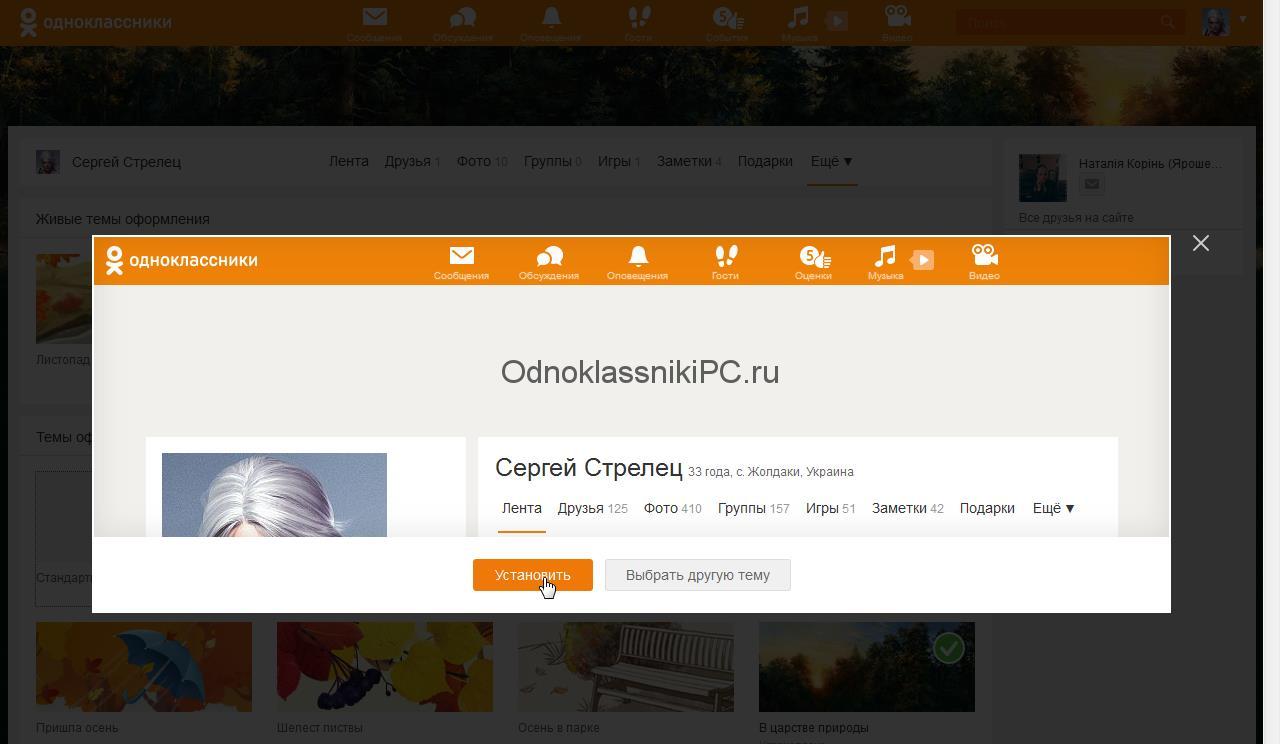Select В царстве природы theme thumbnail
Screen dimensions: 1280x744
(x=867, y=667)
